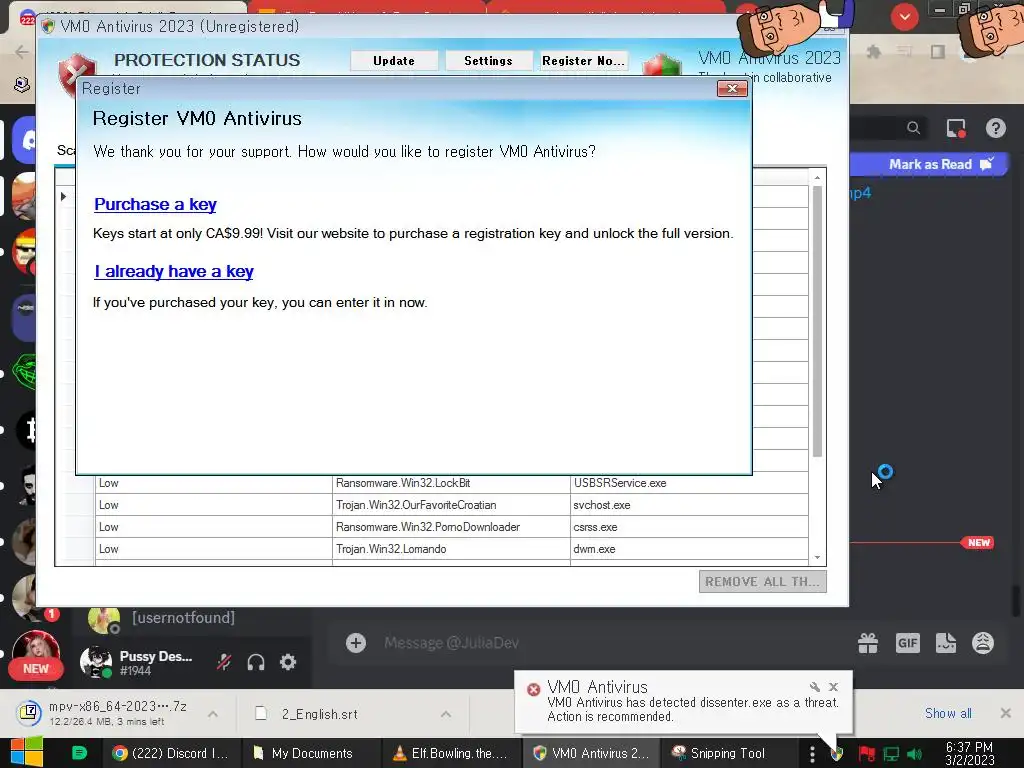Switch to the (222) Discord Chrome taskbar item
The width and height of the screenshot is (1024, 768).
170,753
